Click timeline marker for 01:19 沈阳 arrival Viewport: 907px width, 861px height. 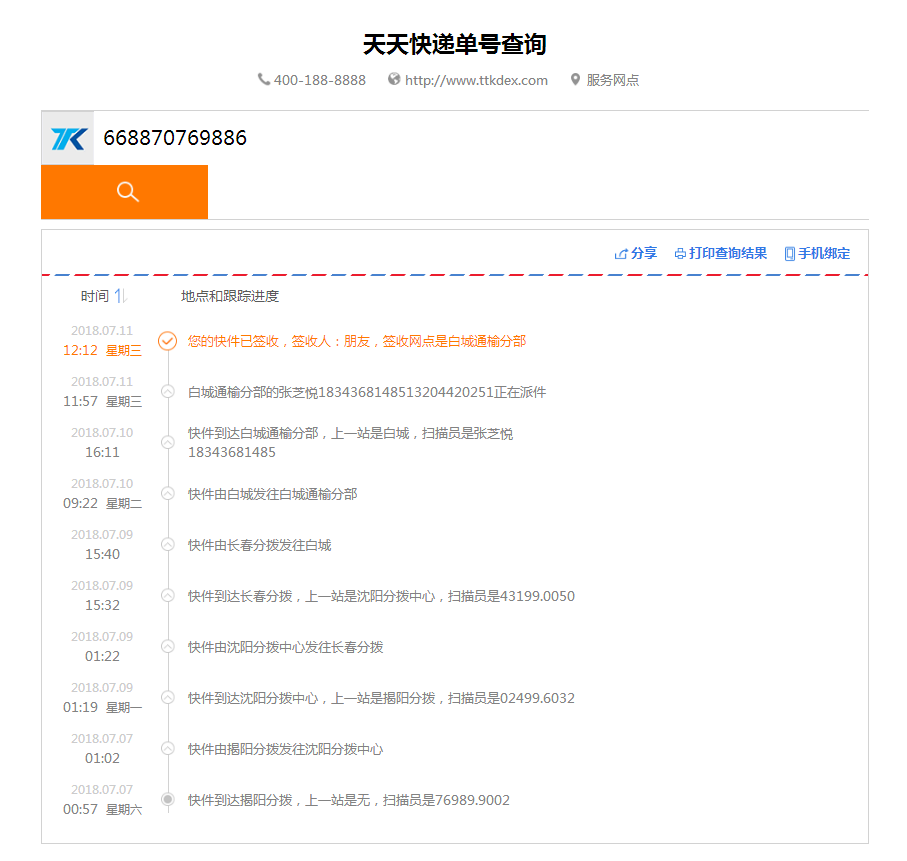pyautogui.click(x=168, y=697)
